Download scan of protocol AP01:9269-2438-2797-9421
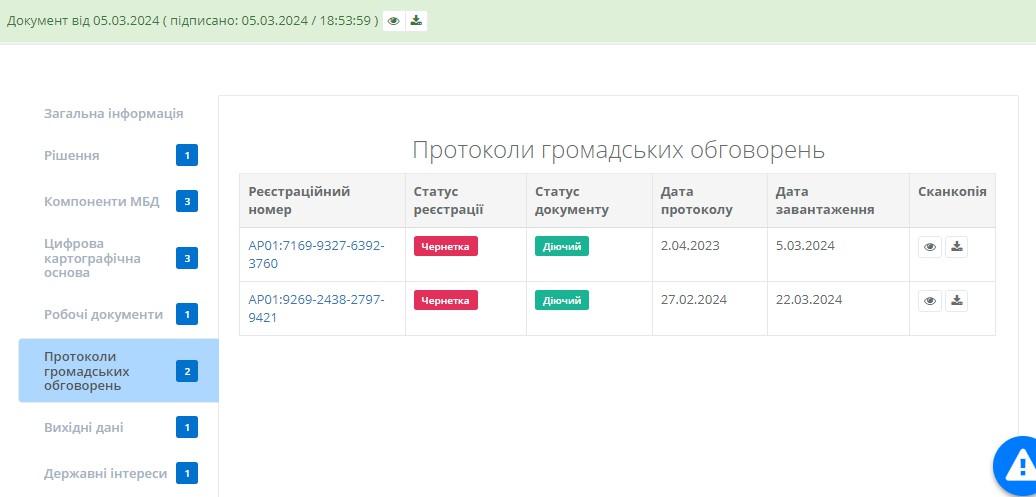Viewport: 1036px width, 497px height. (956, 301)
